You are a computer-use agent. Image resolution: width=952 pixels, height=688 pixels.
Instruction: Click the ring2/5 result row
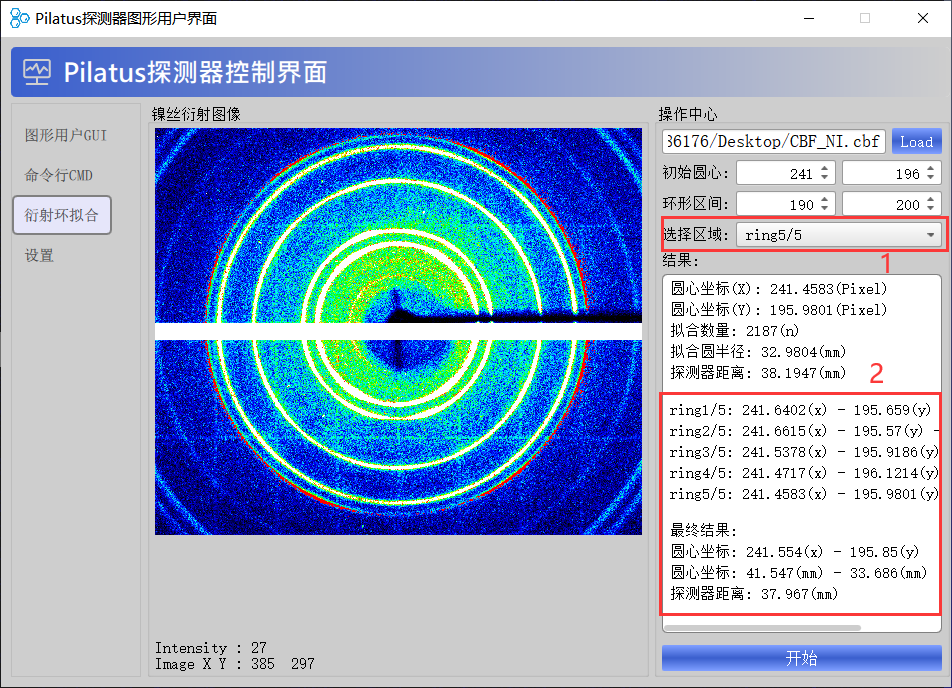click(x=804, y=431)
